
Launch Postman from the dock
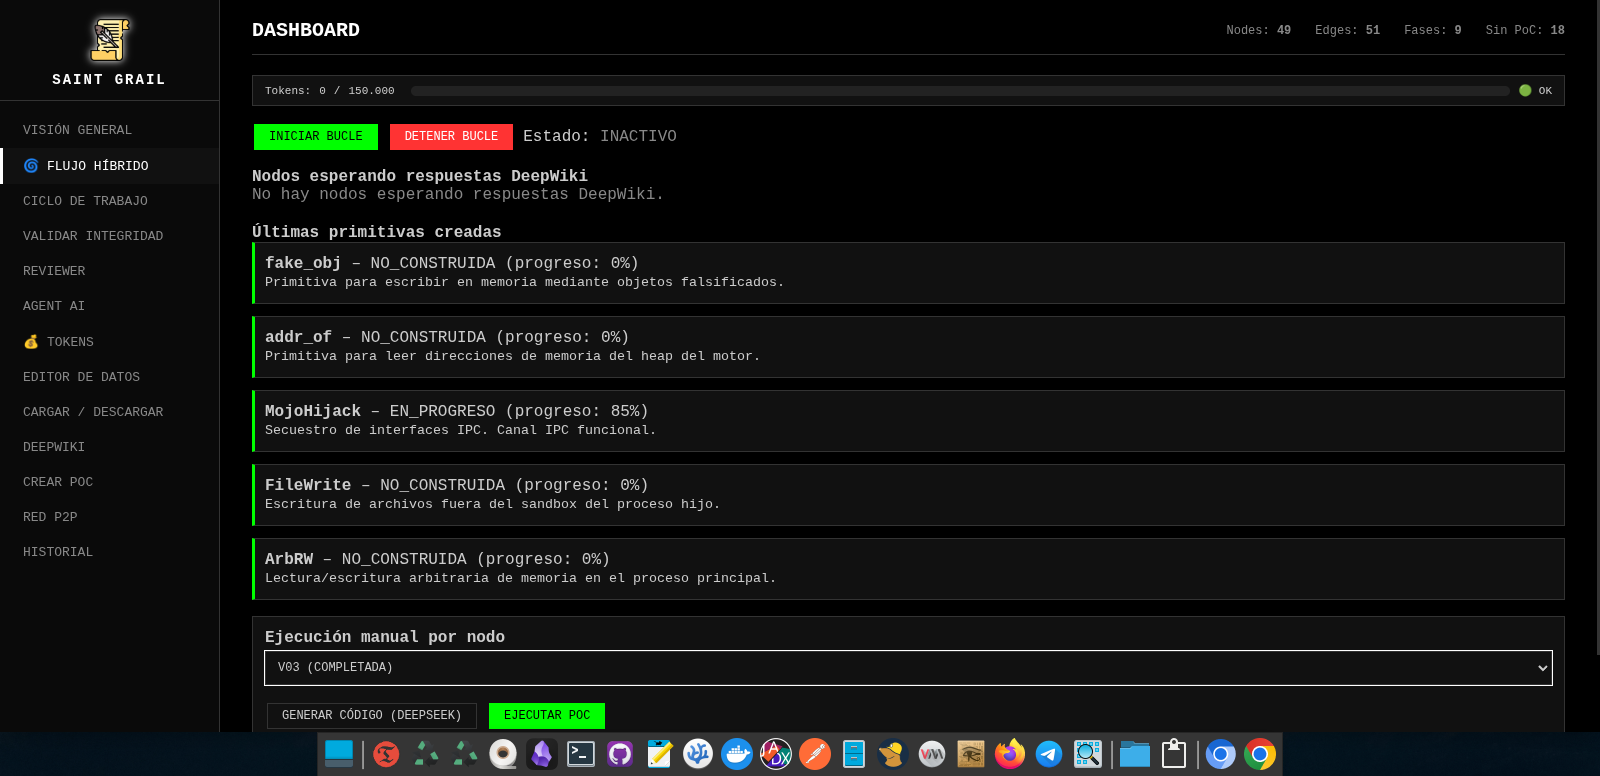[x=815, y=754]
